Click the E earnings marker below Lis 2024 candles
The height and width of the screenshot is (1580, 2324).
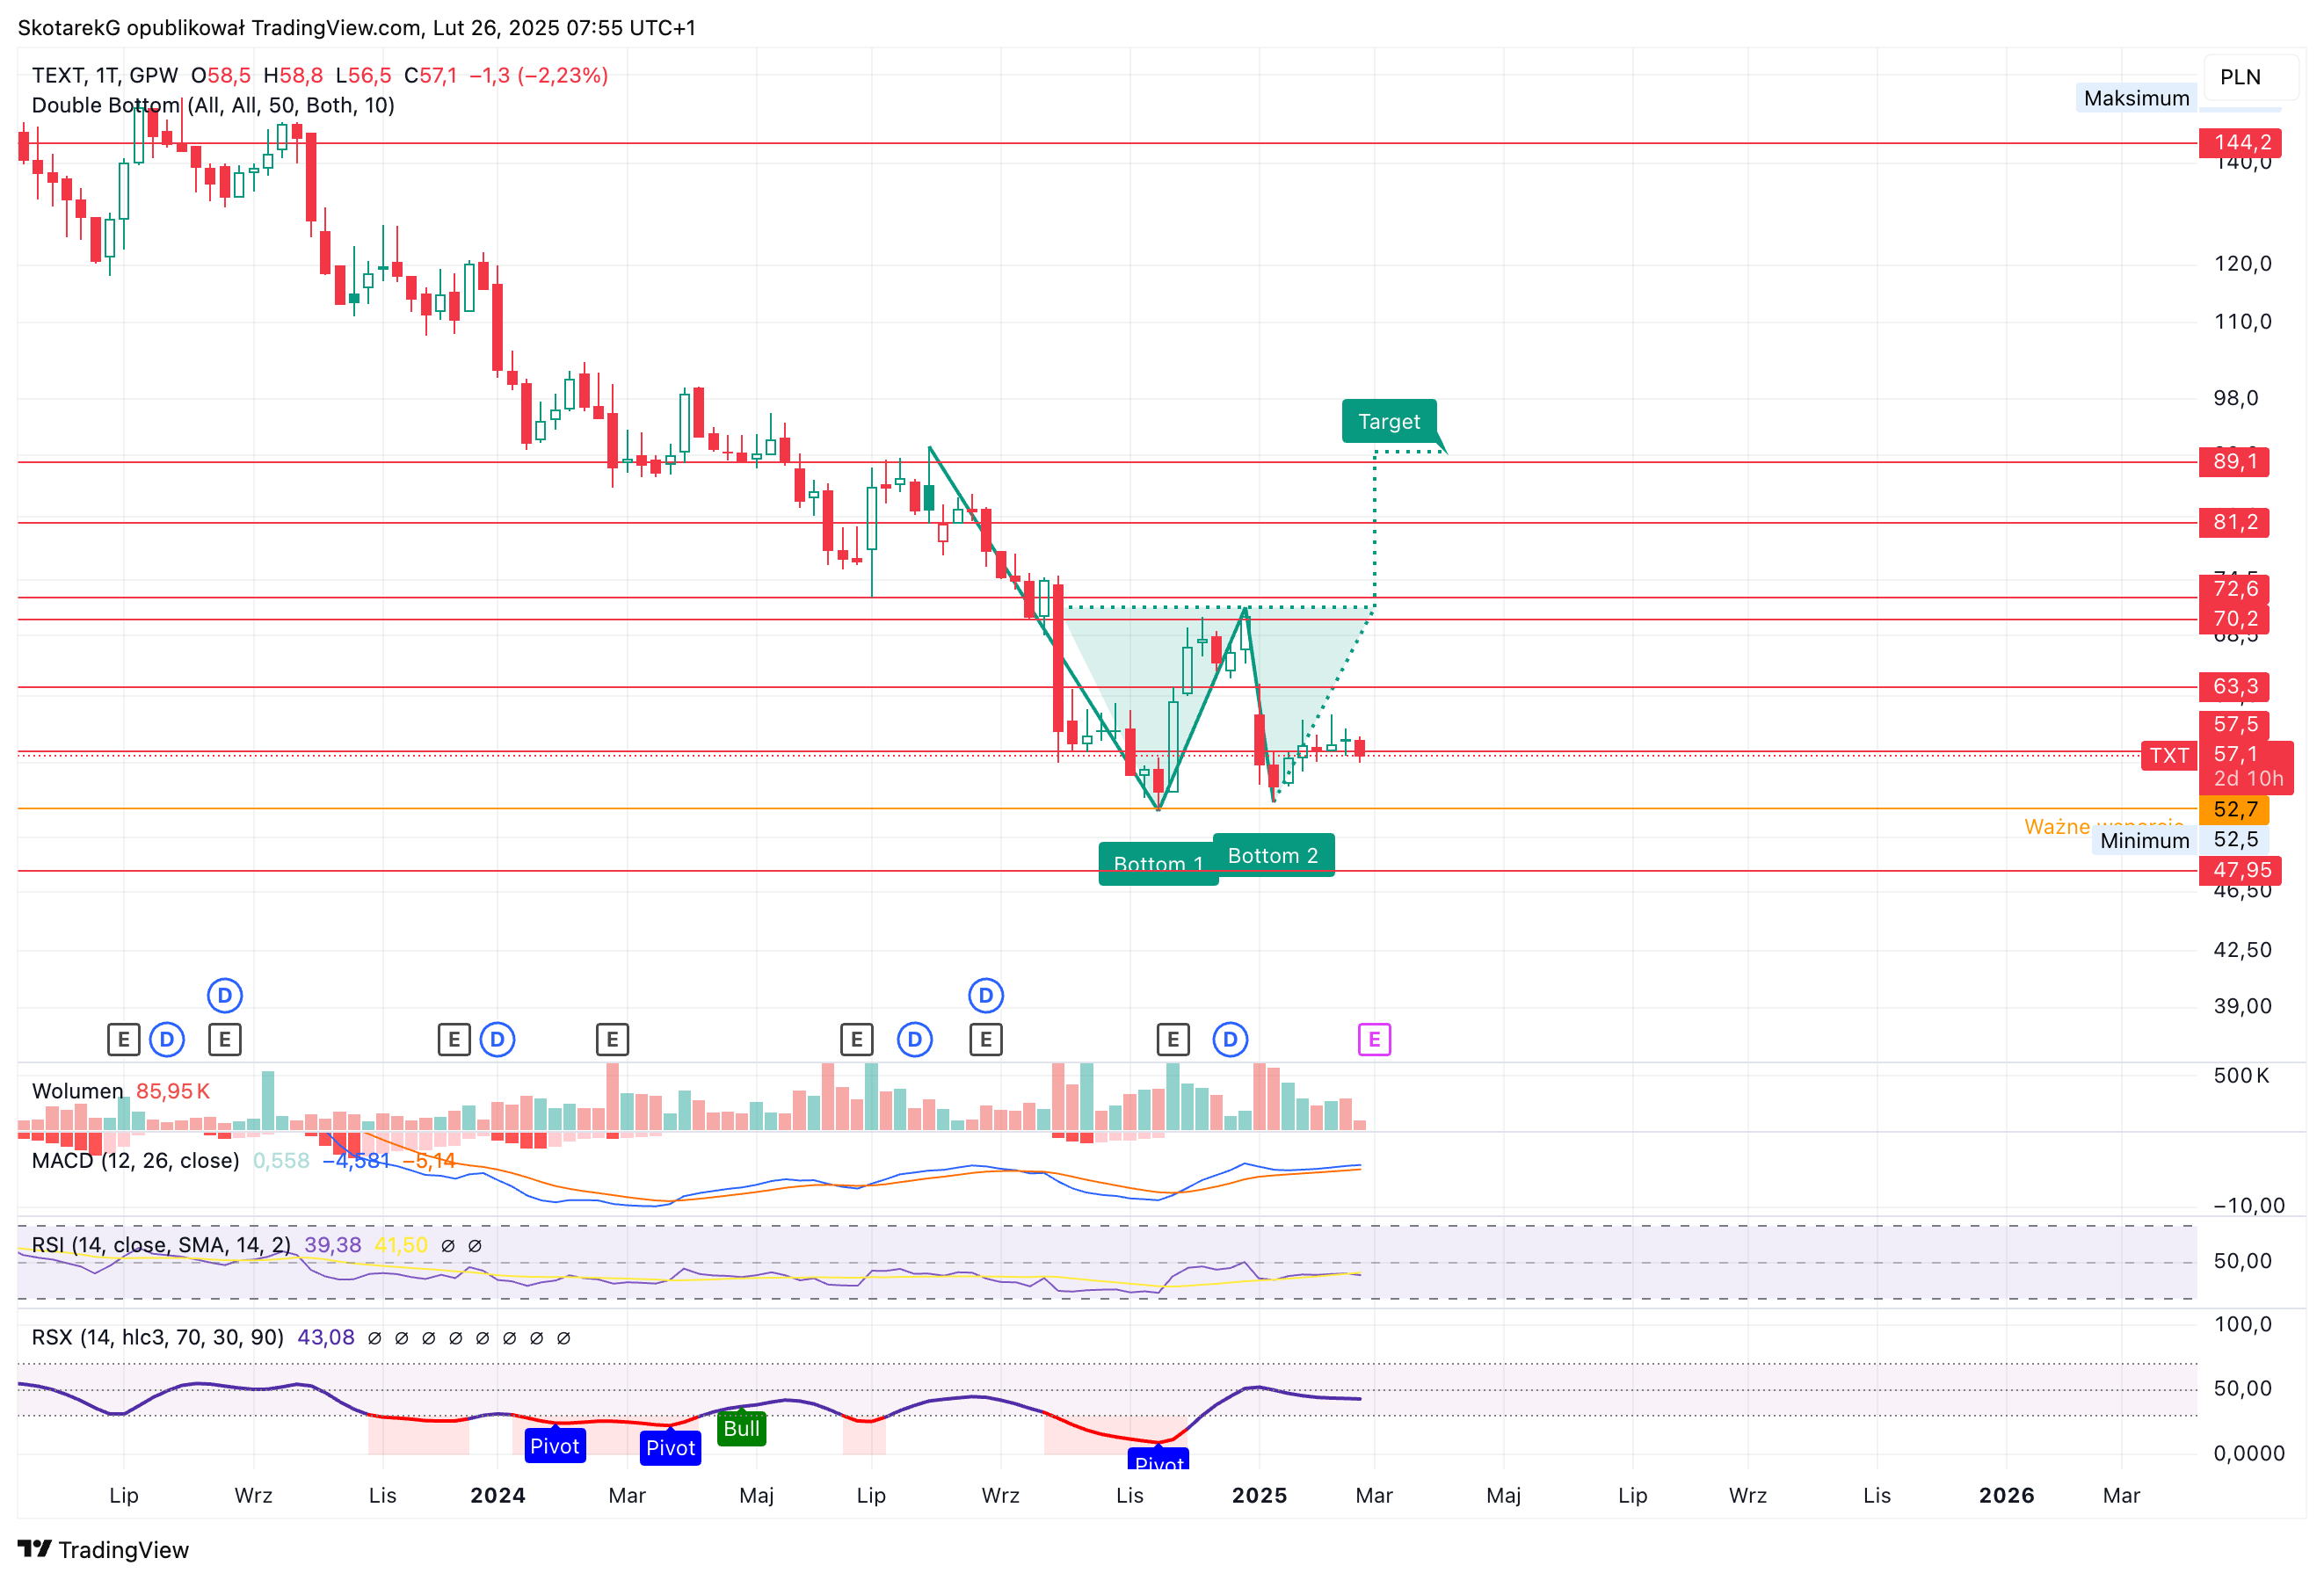pos(1173,1040)
